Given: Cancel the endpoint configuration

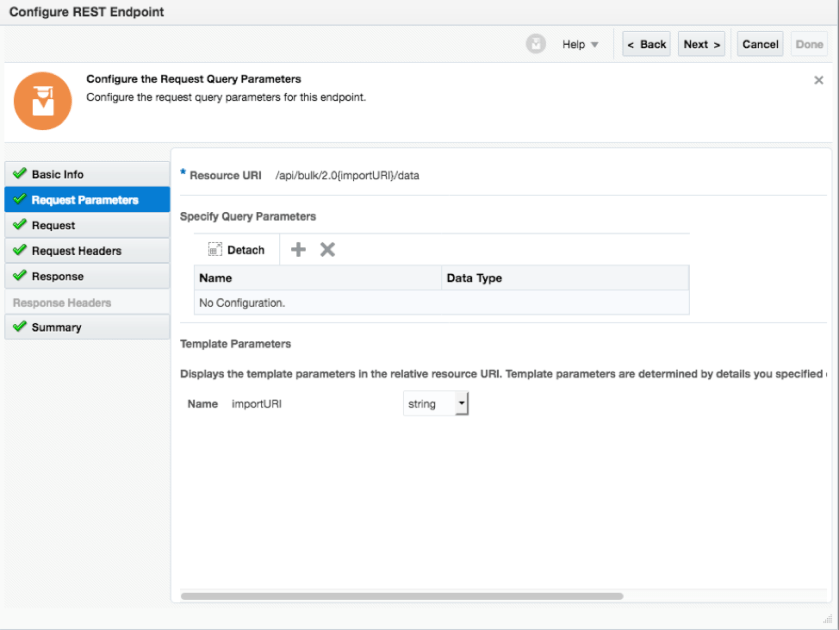Looking at the screenshot, I should click(x=760, y=44).
